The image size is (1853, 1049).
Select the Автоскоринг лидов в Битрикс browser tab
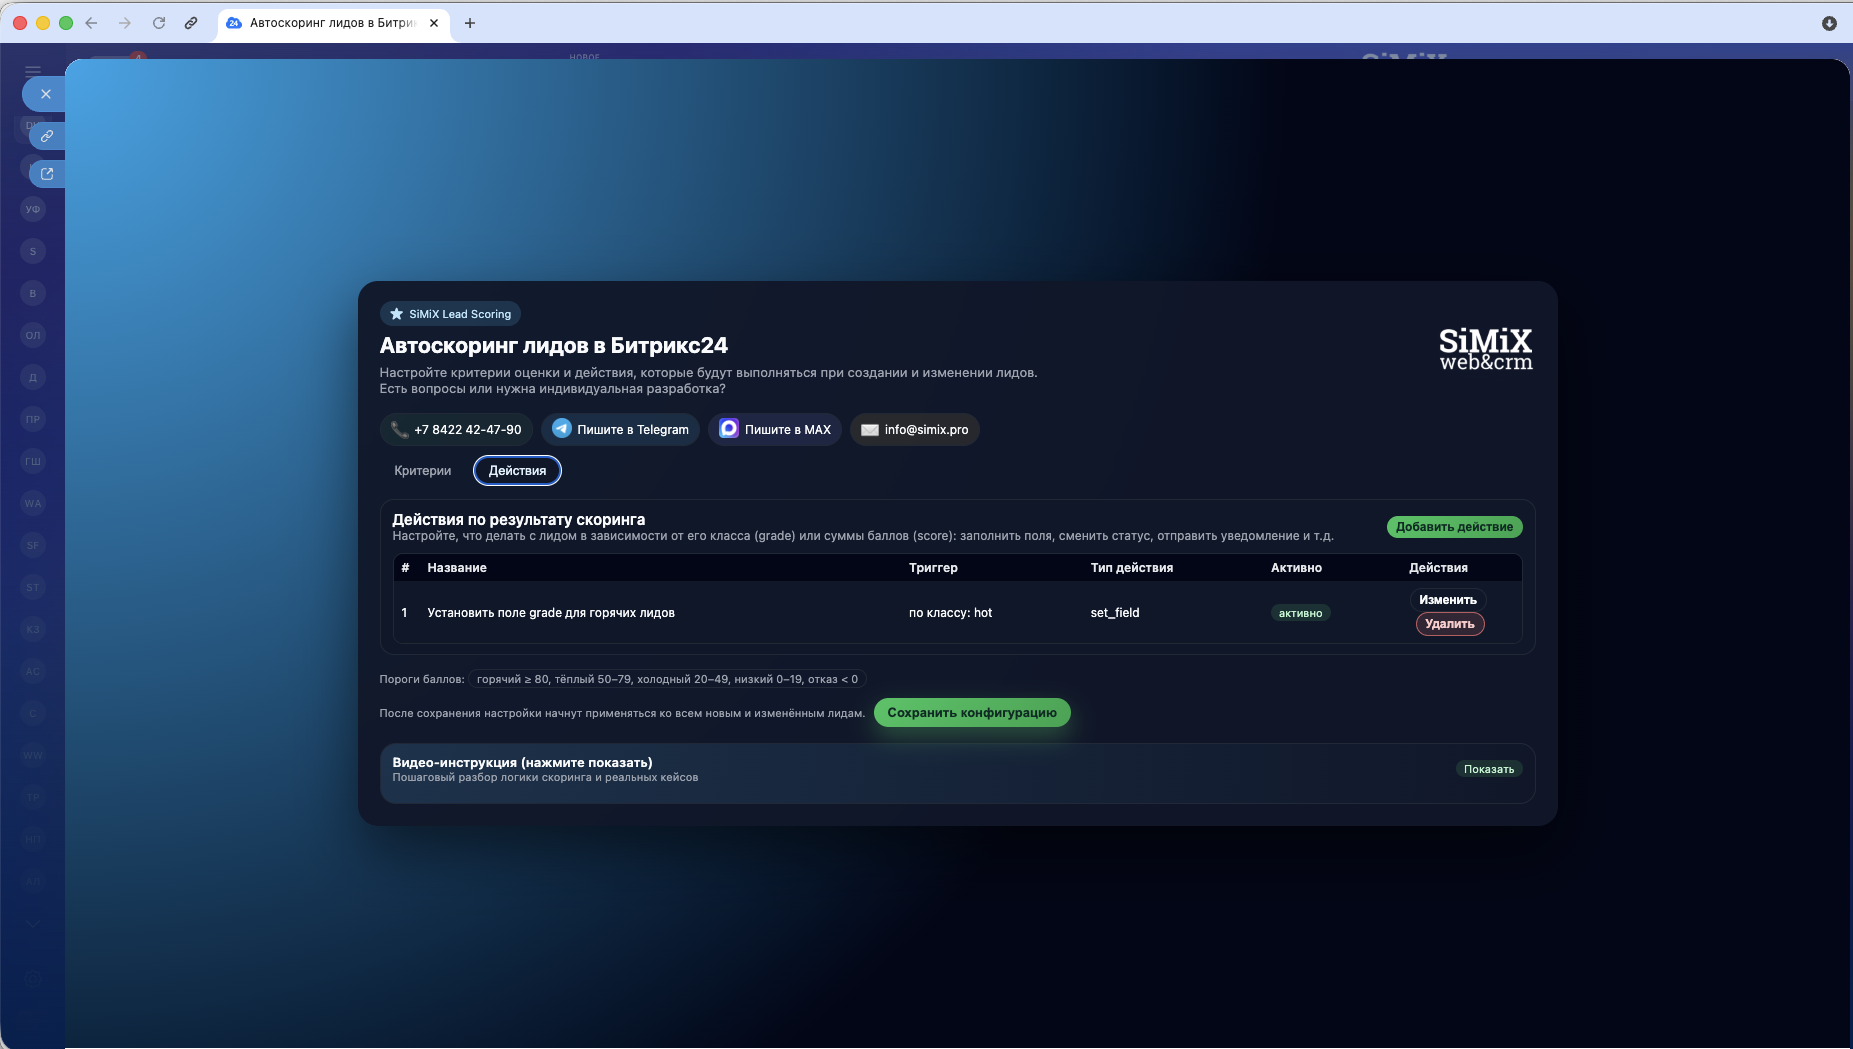333,23
